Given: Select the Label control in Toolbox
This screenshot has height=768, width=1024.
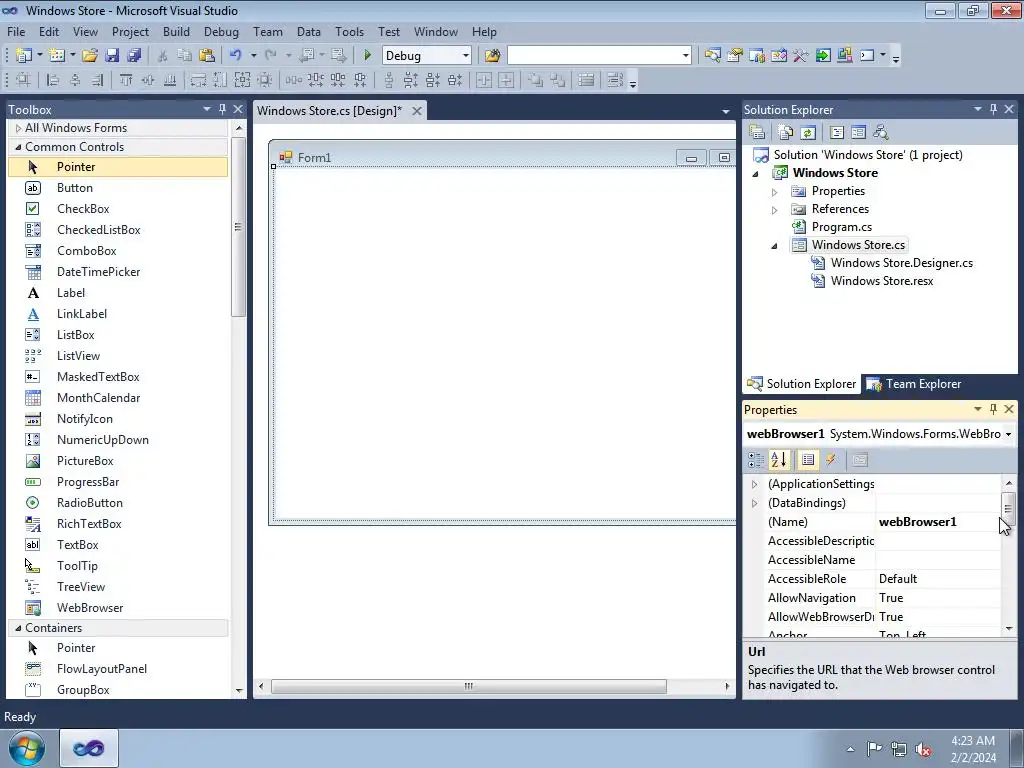Looking at the screenshot, I should 118,293.
